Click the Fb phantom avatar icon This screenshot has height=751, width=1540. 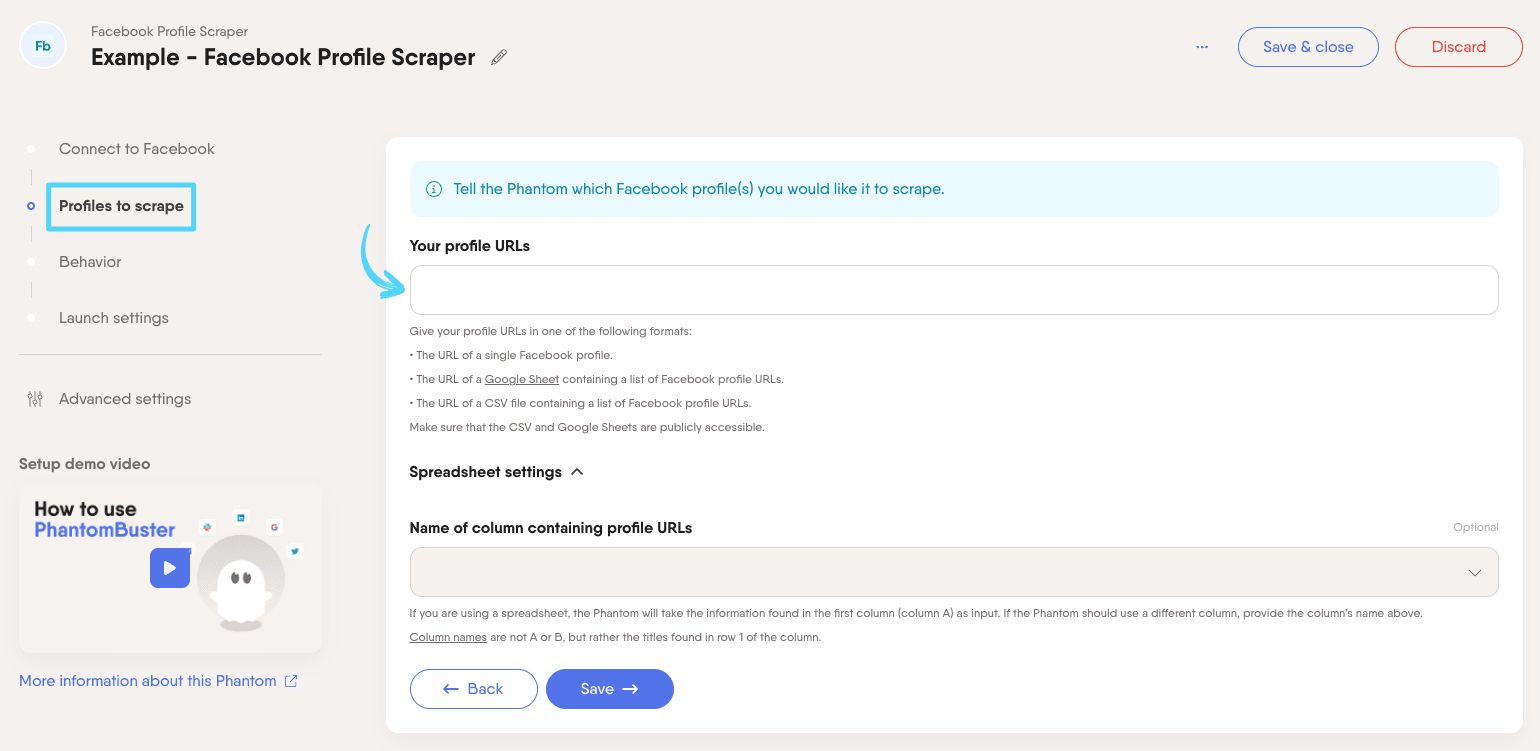click(43, 46)
